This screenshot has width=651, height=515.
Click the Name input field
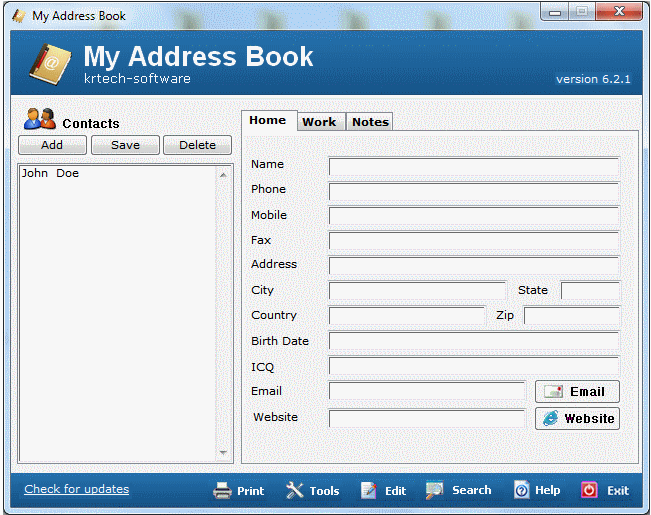tap(474, 167)
